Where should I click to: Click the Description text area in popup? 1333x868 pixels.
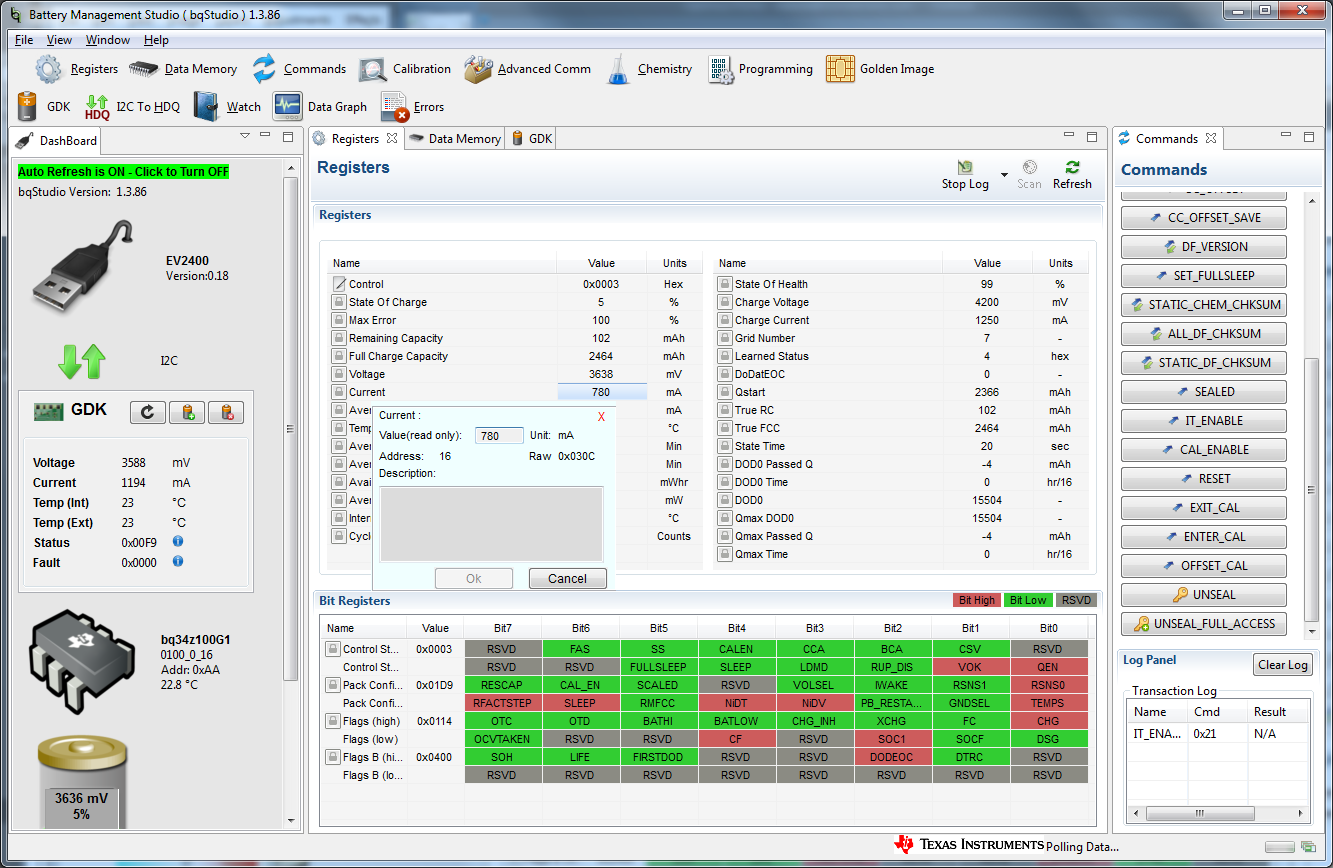491,524
